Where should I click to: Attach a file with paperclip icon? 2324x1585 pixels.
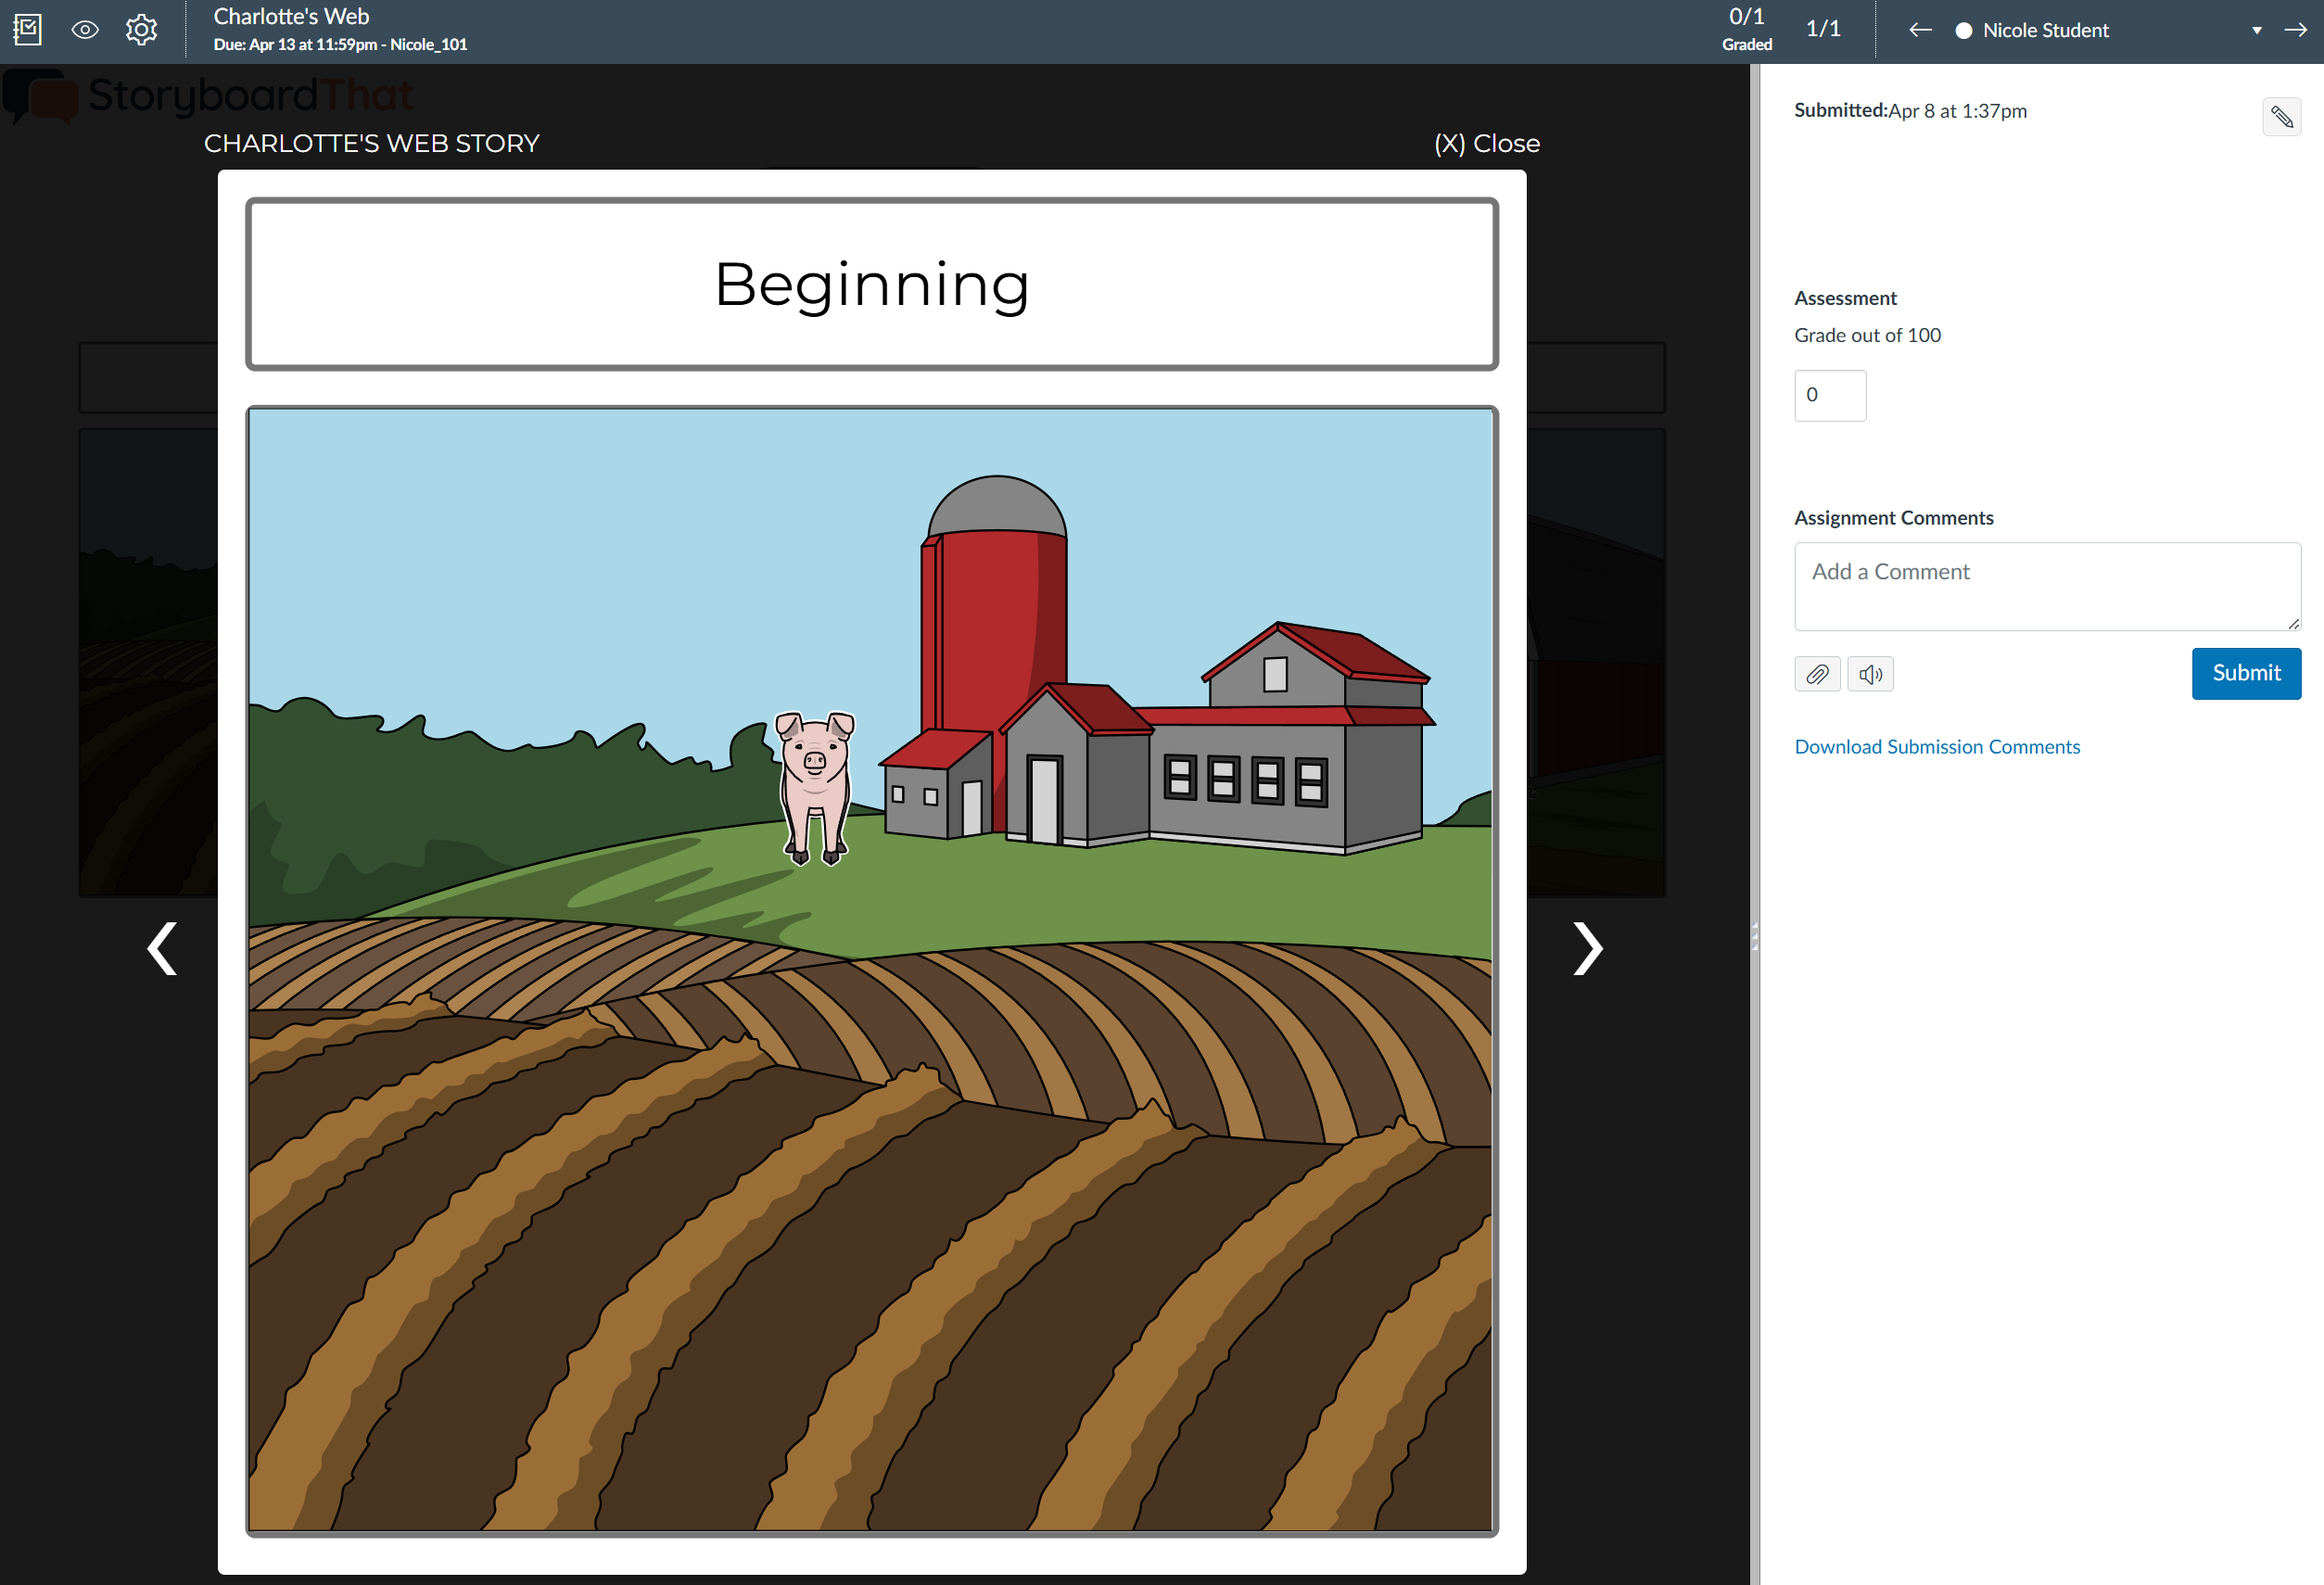pos(1816,674)
